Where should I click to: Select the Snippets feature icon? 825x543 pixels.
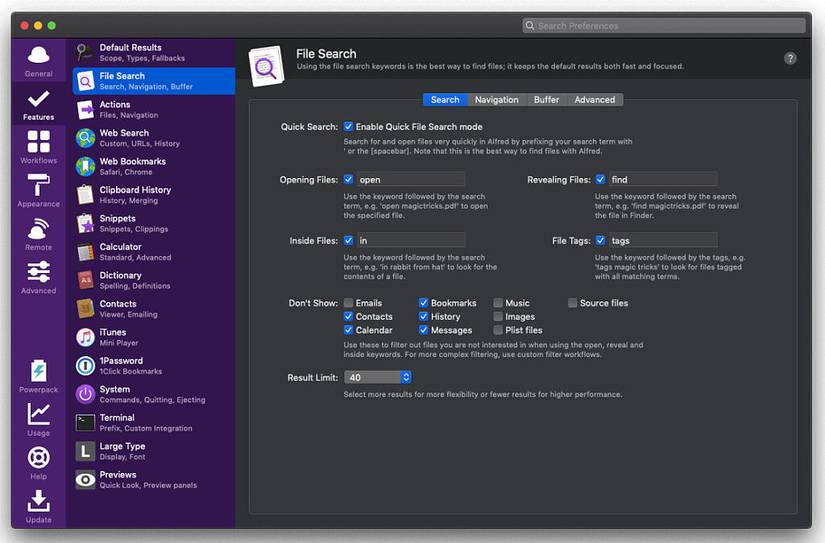(85, 223)
